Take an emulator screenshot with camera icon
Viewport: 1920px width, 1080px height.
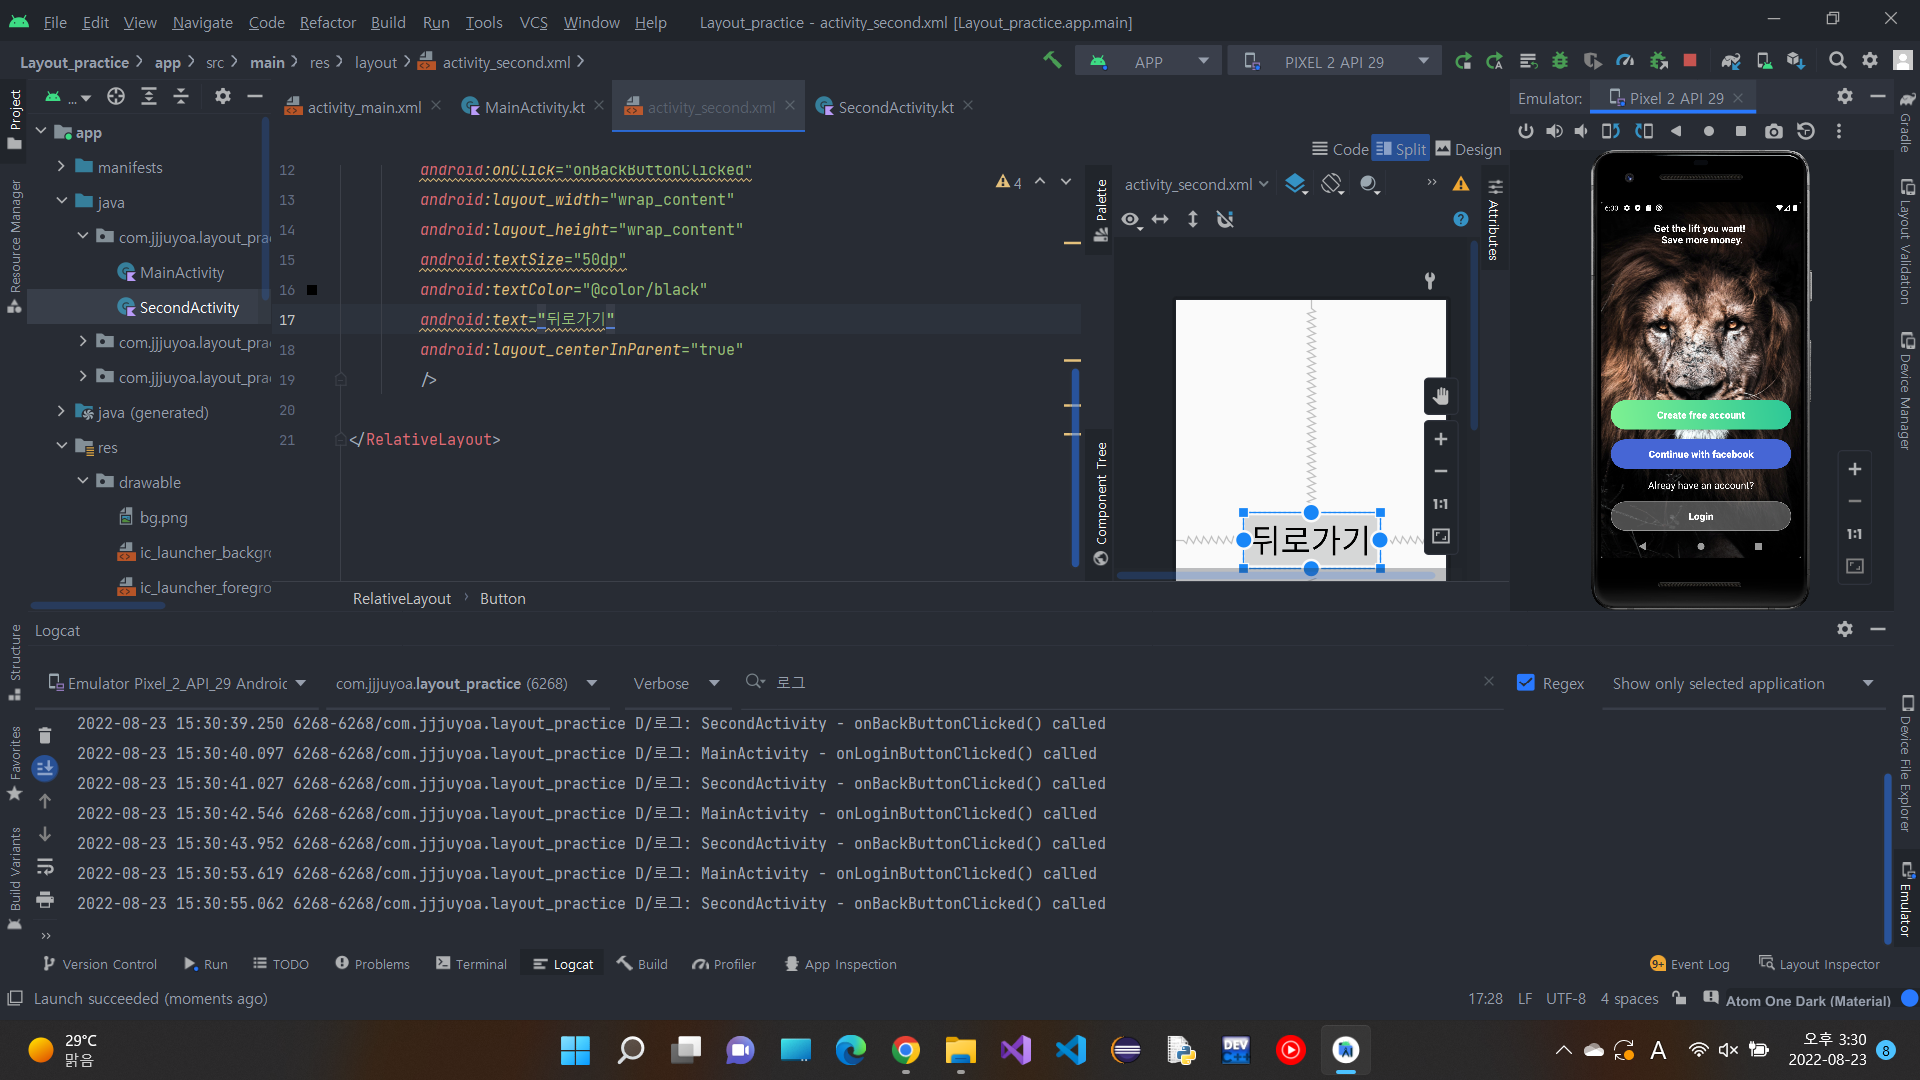coord(1773,131)
